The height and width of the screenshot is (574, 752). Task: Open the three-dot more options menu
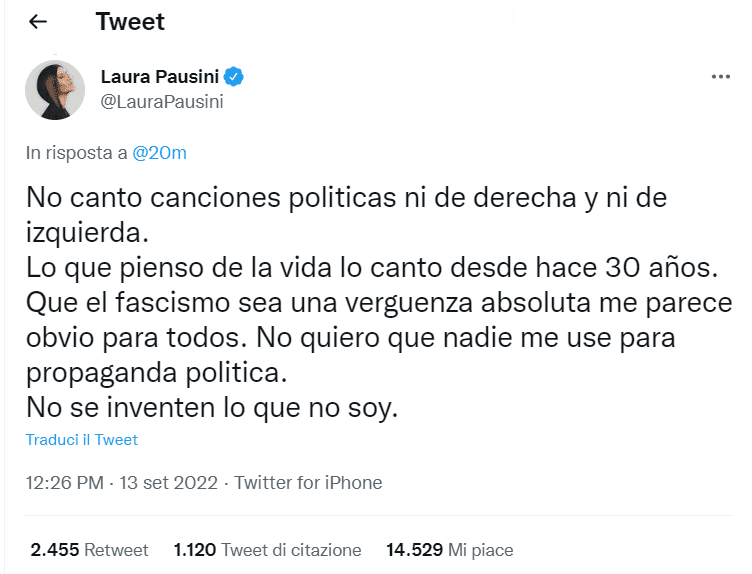coord(720,77)
